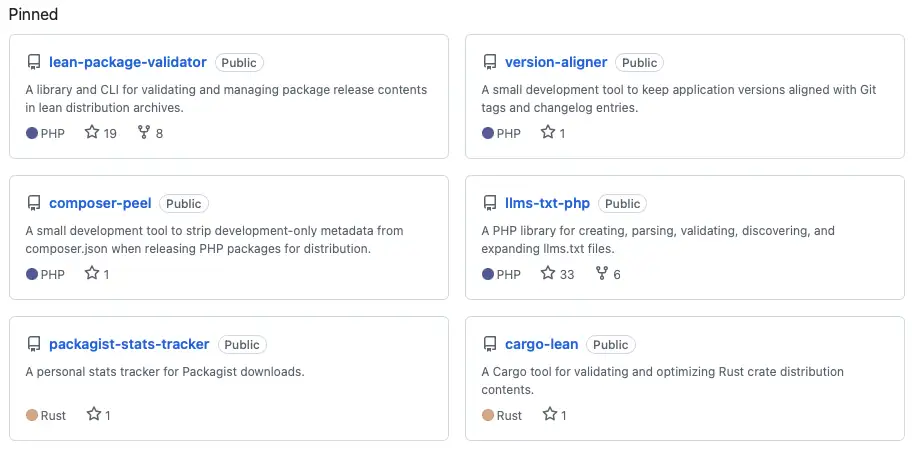This screenshot has width=914, height=450.
Task: Click Public badge on version-aligner
Action: coord(639,62)
